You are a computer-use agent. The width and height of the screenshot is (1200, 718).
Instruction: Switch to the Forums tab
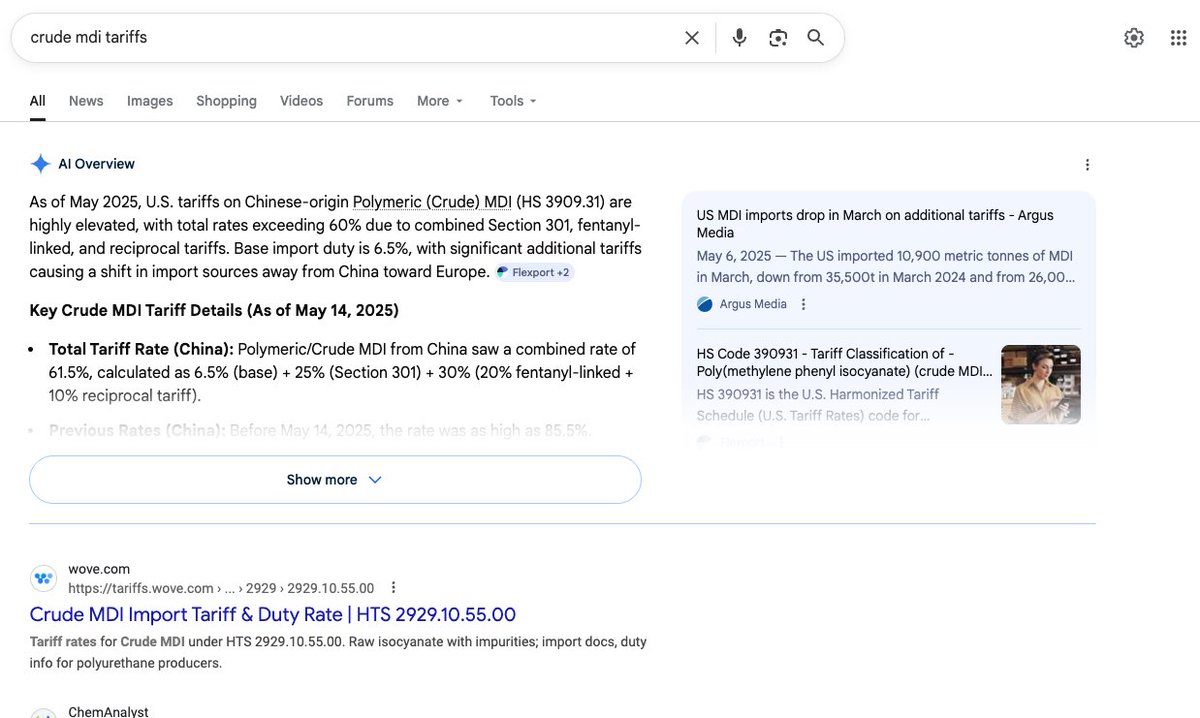(x=370, y=101)
